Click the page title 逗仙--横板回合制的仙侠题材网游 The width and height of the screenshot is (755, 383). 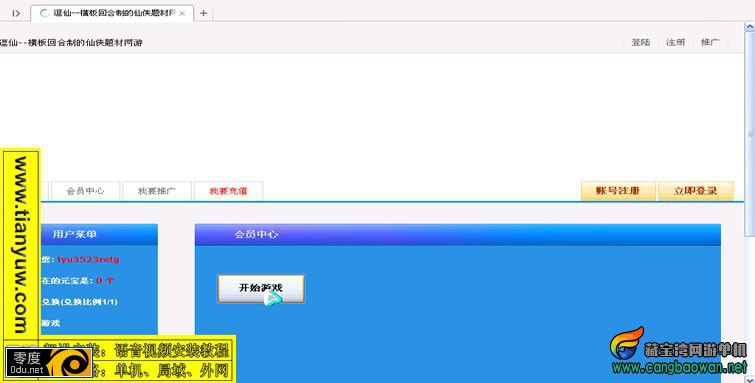pos(71,42)
